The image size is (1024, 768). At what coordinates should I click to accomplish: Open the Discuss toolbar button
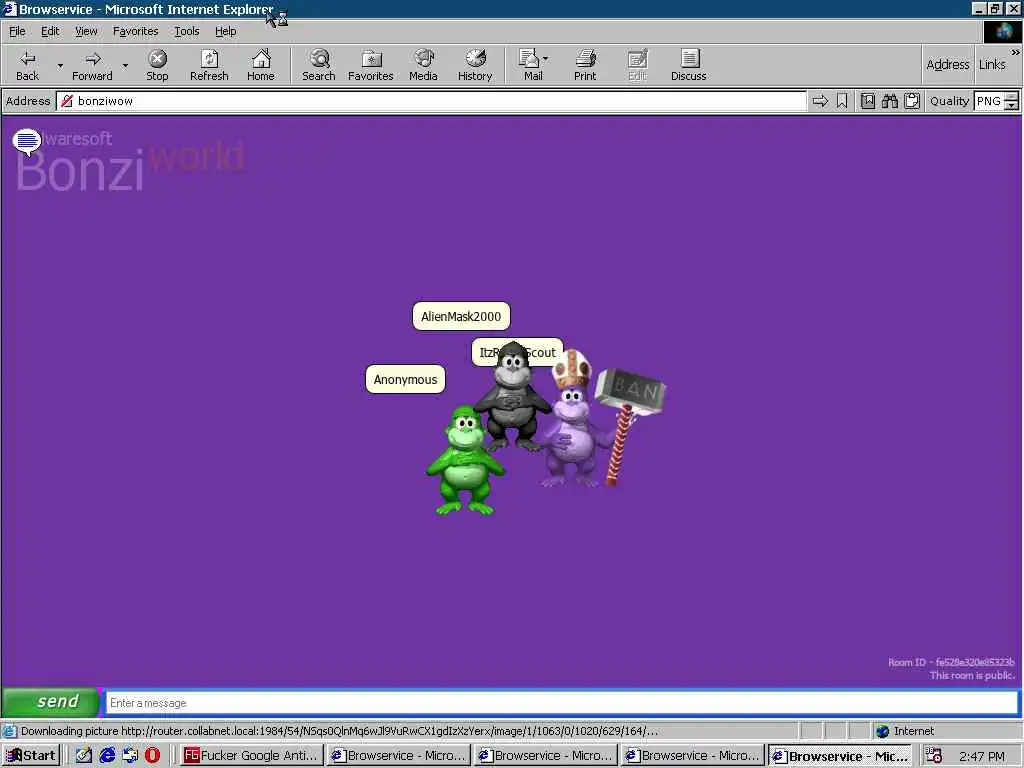[688, 65]
